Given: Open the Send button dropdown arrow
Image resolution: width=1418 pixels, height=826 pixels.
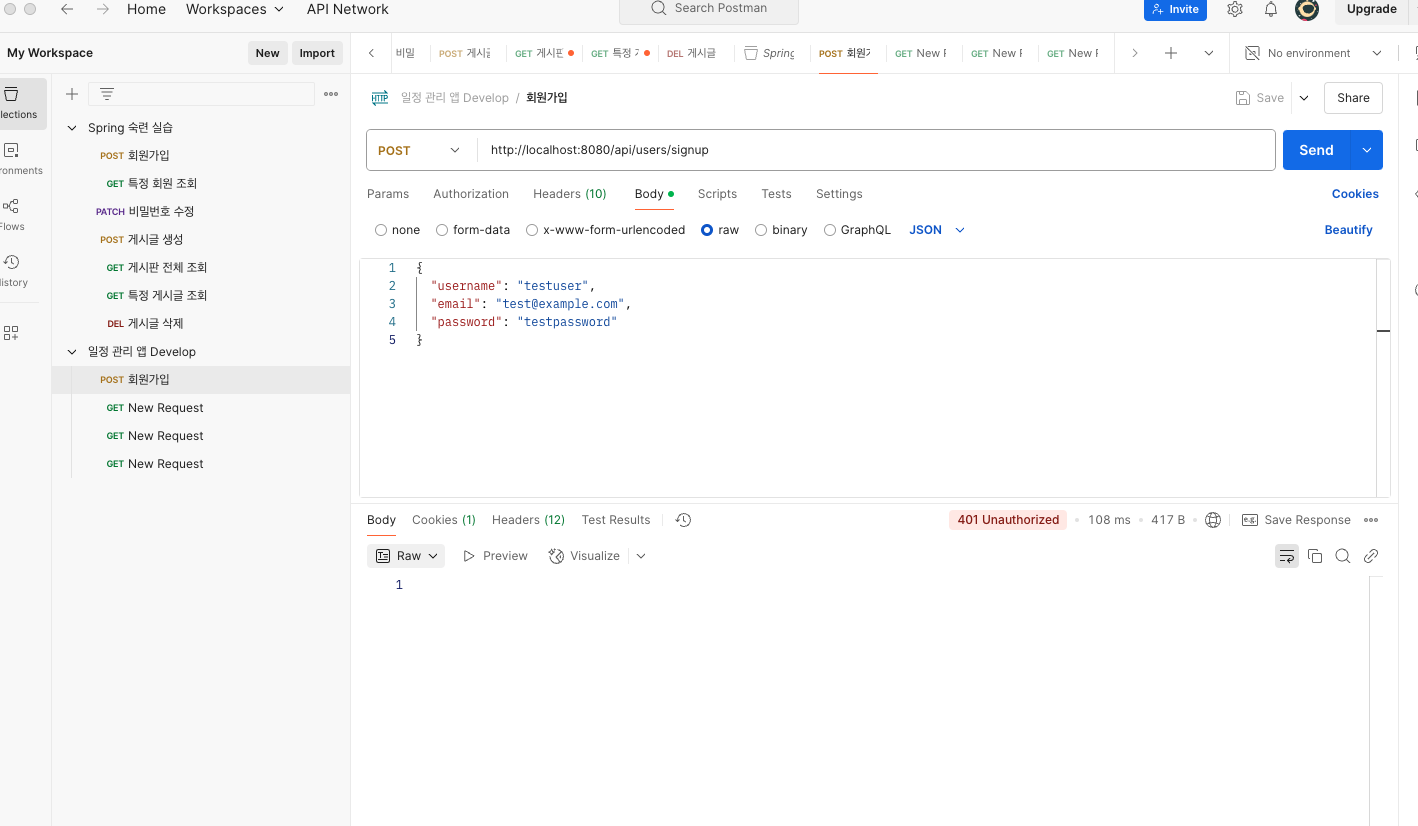Looking at the screenshot, I should (1367, 150).
